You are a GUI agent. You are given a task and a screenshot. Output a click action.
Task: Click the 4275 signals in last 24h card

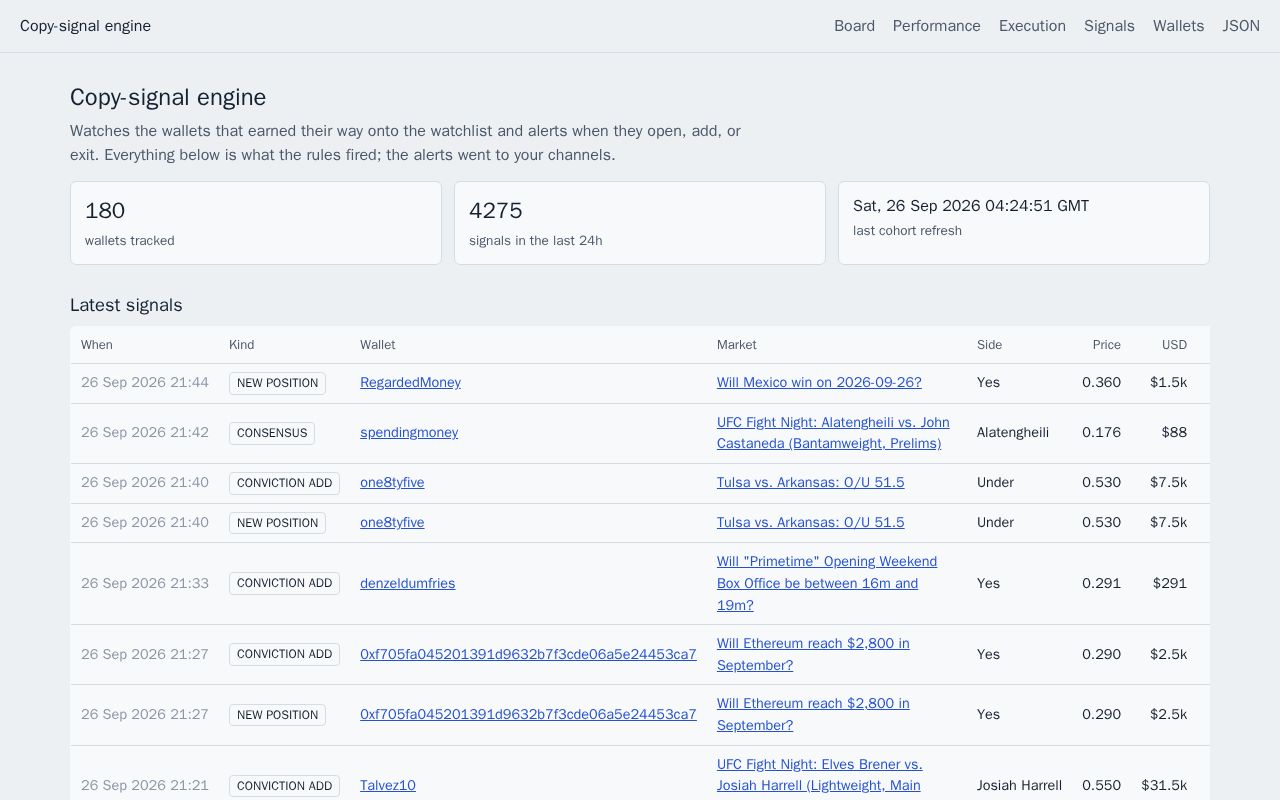click(640, 223)
